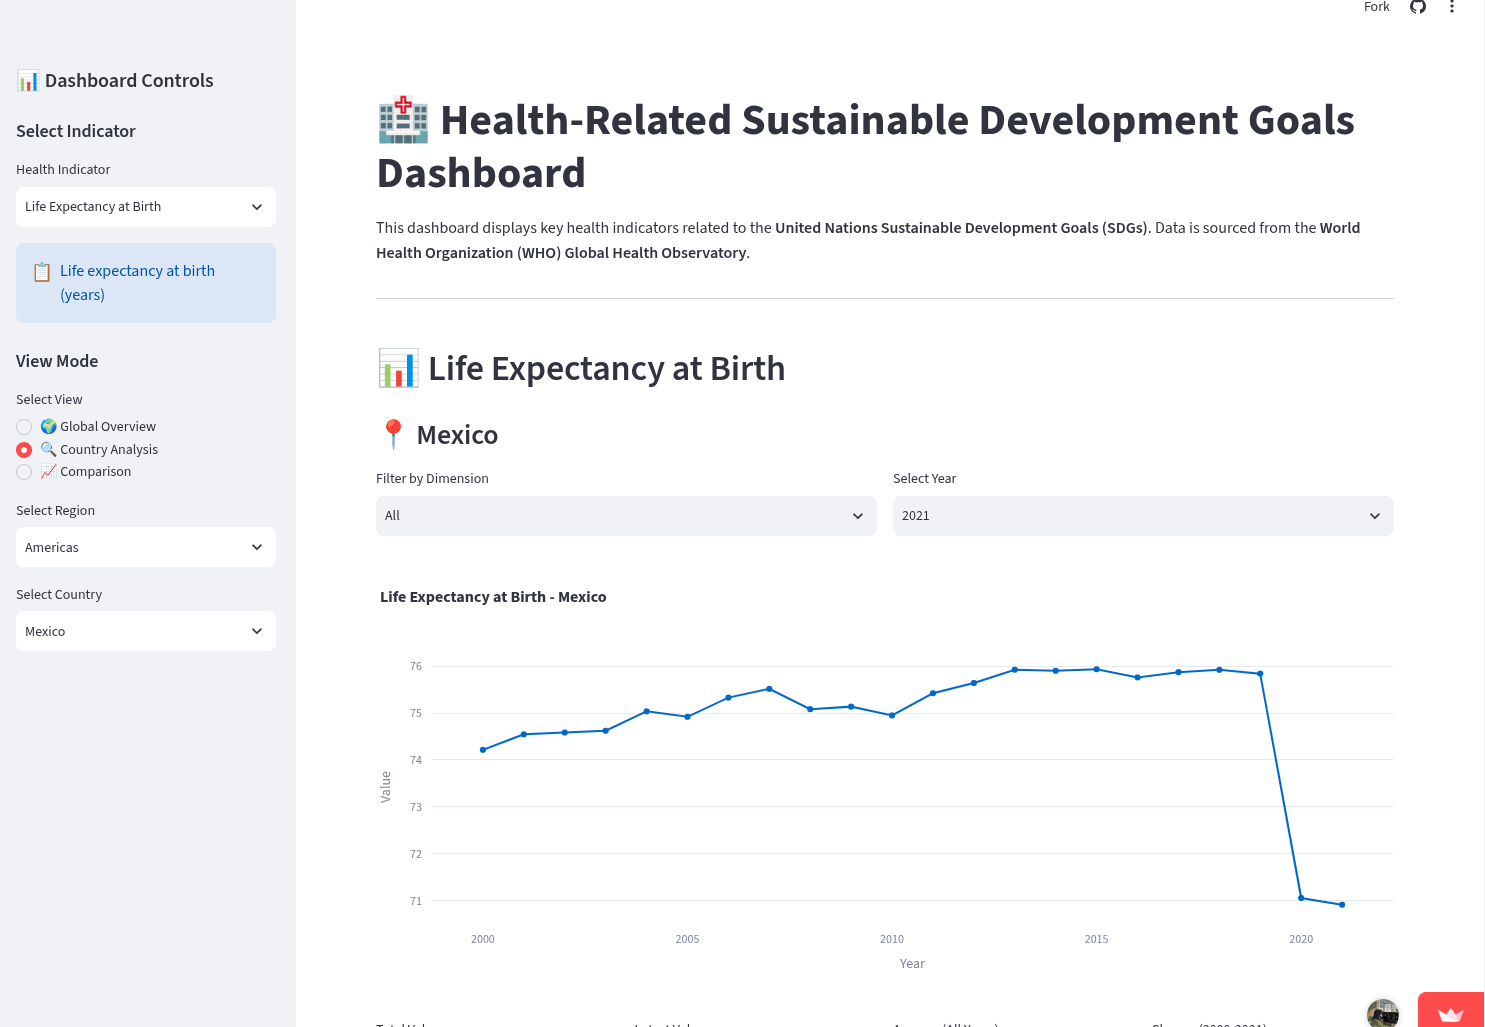Click chevron arrow of the year 2021 select
This screenshot has width=1485, height=1027.
(x=1375, y=516)
